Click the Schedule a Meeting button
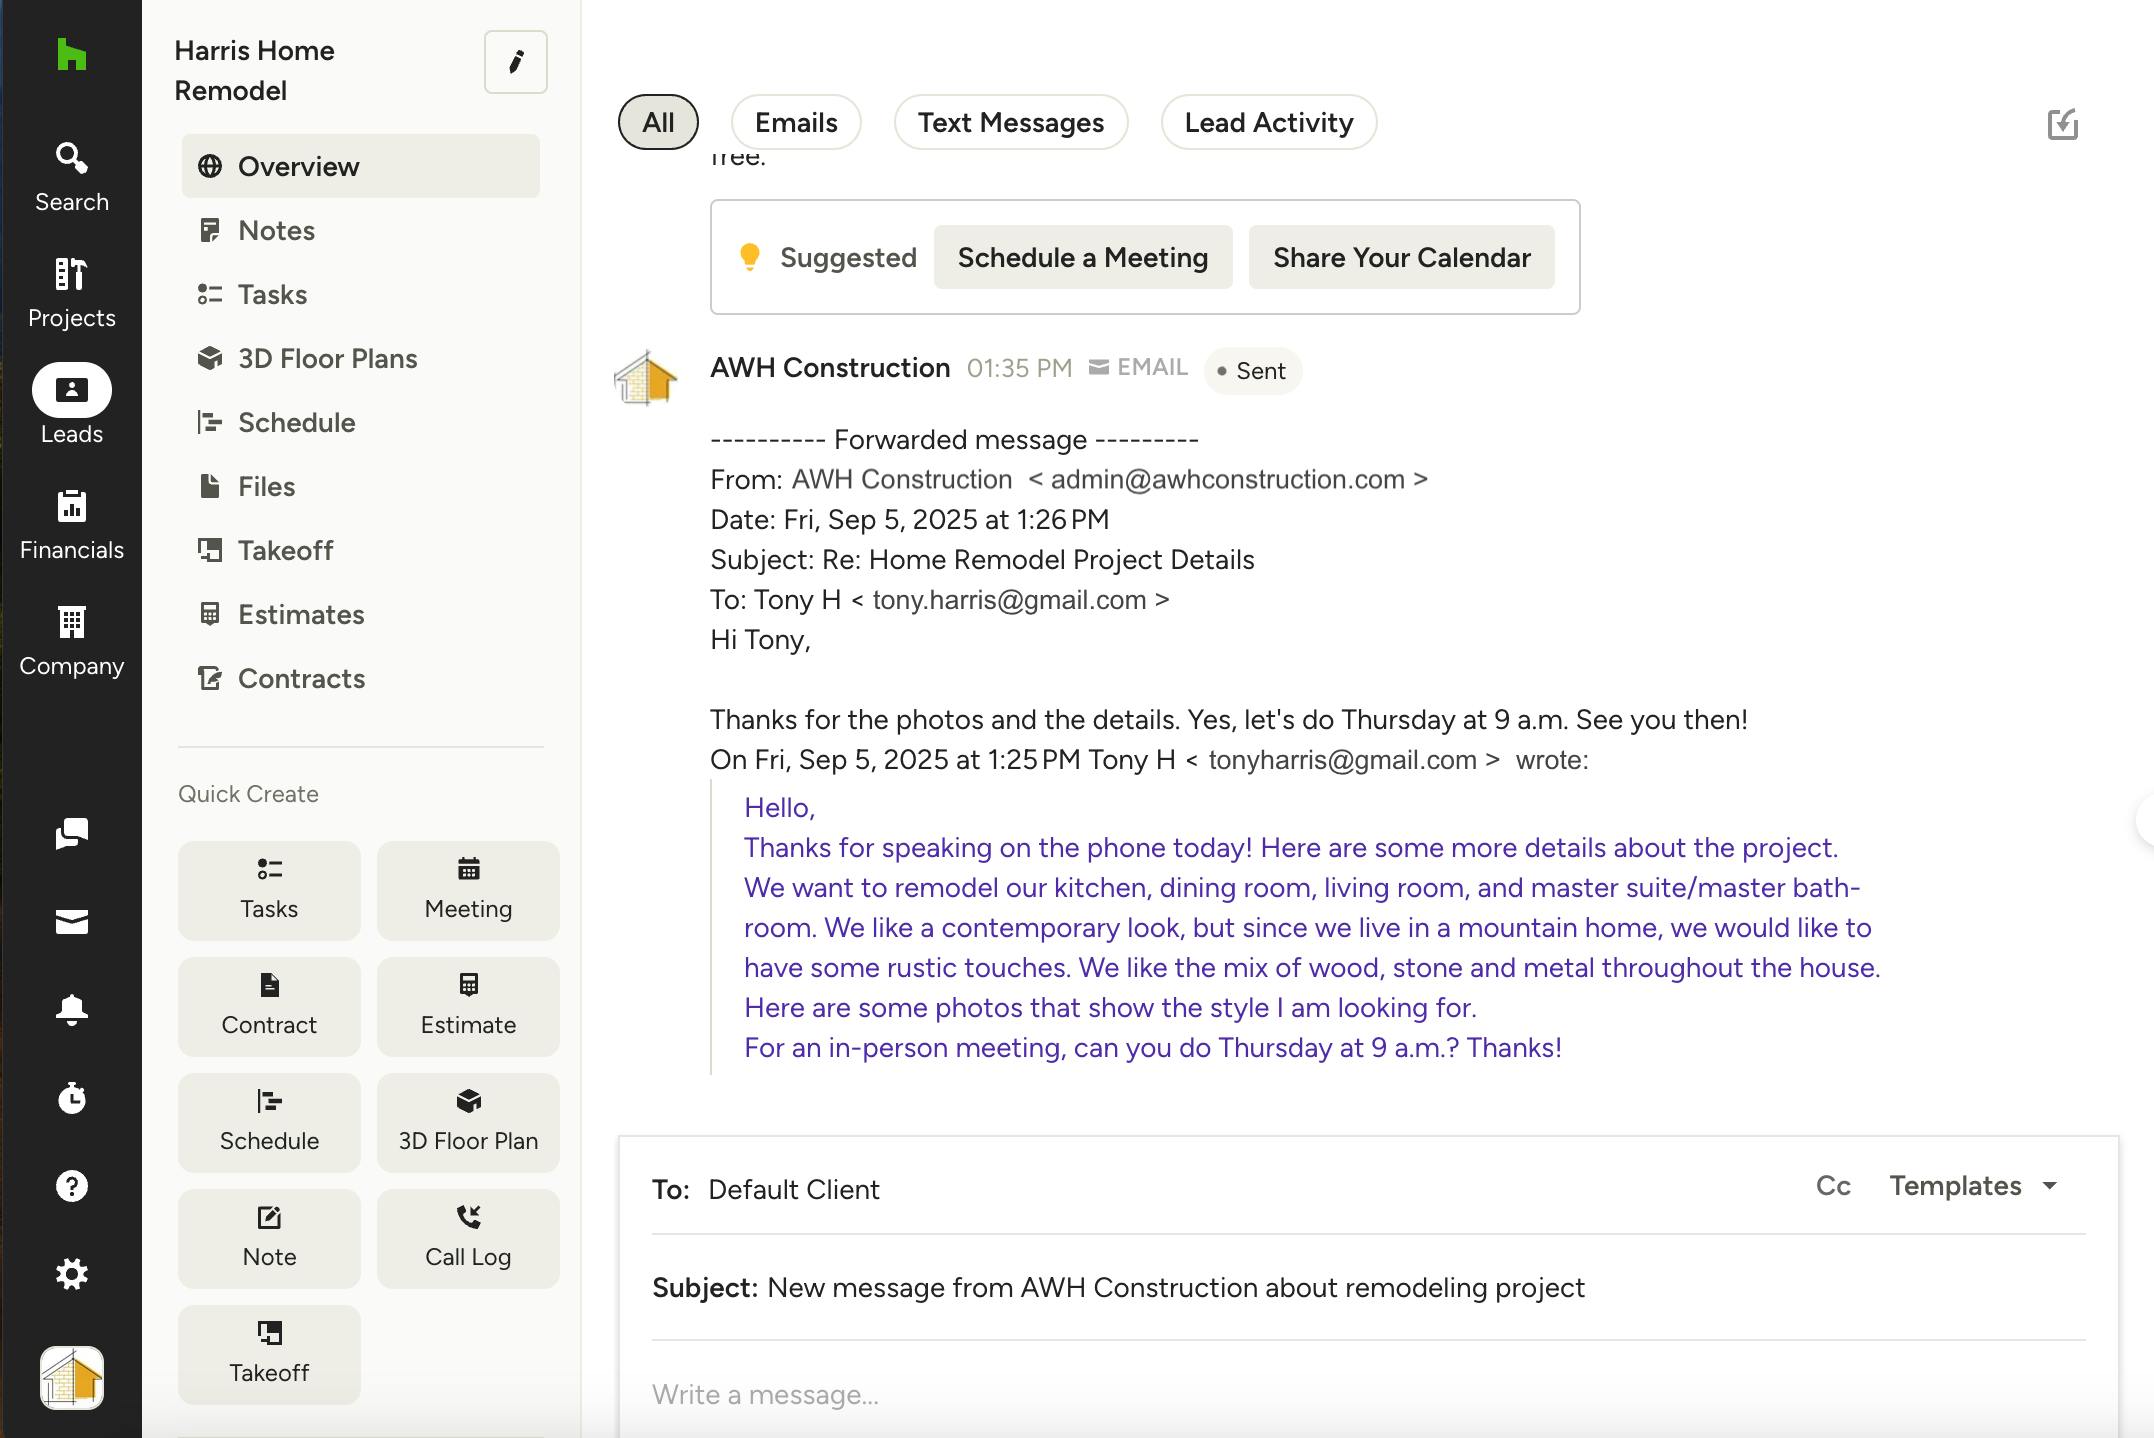The width and height of the screenshot is (2154, 1438). coord(1082,257)
